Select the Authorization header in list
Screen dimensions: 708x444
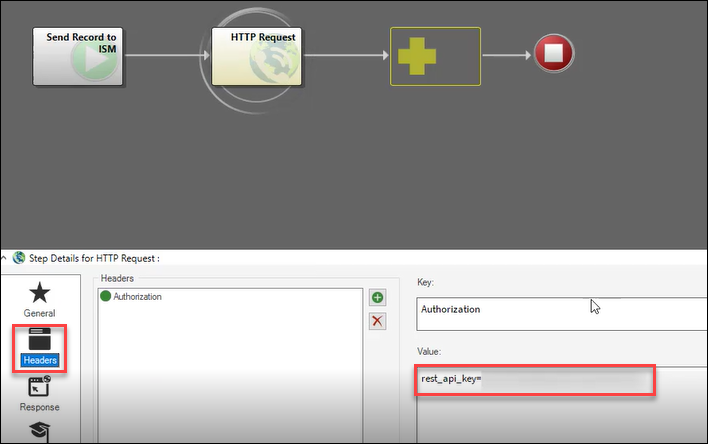(x=137, y=297)
